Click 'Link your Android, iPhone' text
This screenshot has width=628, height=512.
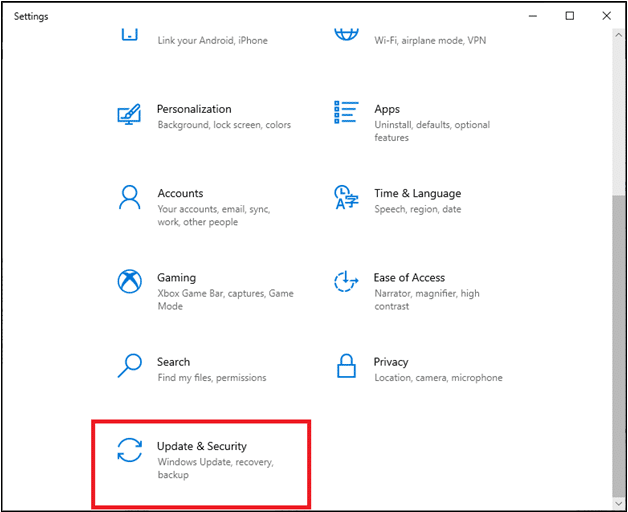coord(212,40)
